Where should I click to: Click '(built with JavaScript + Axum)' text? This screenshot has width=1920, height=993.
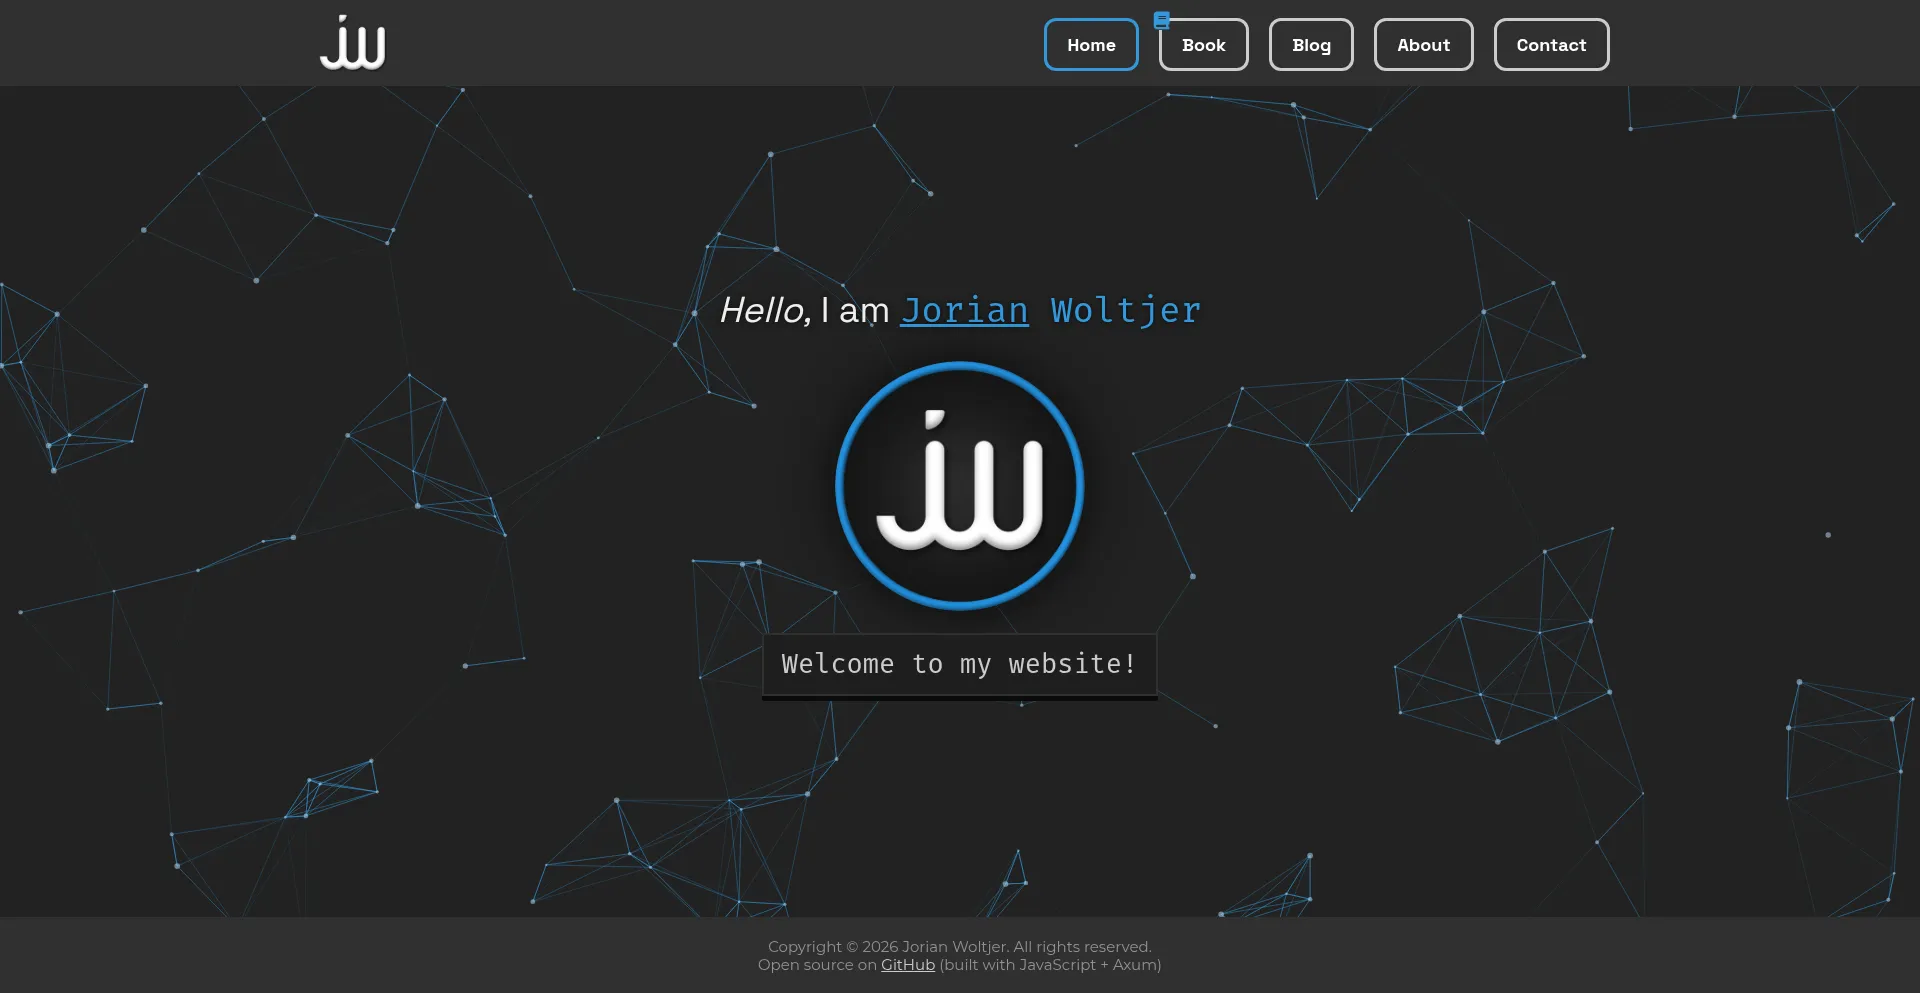click(x=1050, y=965)
